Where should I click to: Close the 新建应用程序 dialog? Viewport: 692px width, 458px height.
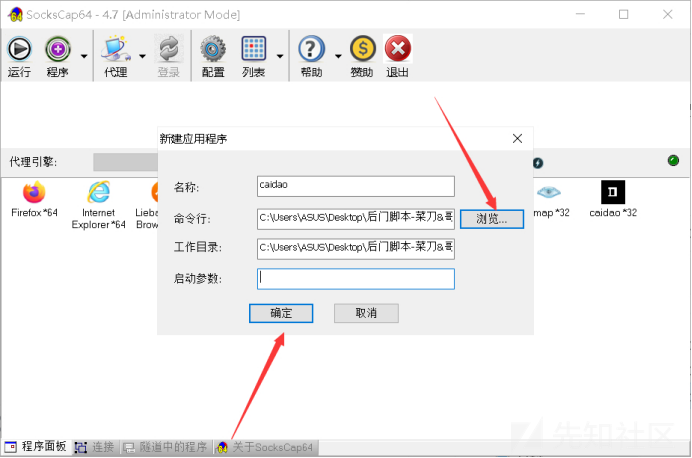(517, 139)
